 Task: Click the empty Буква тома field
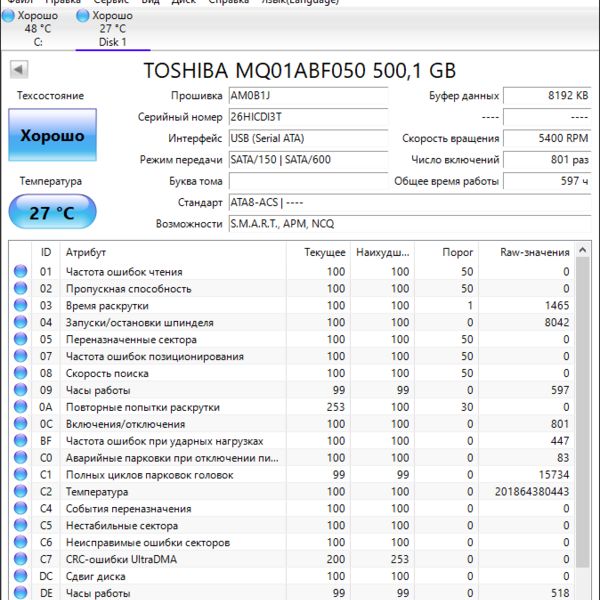click(308, 181)
